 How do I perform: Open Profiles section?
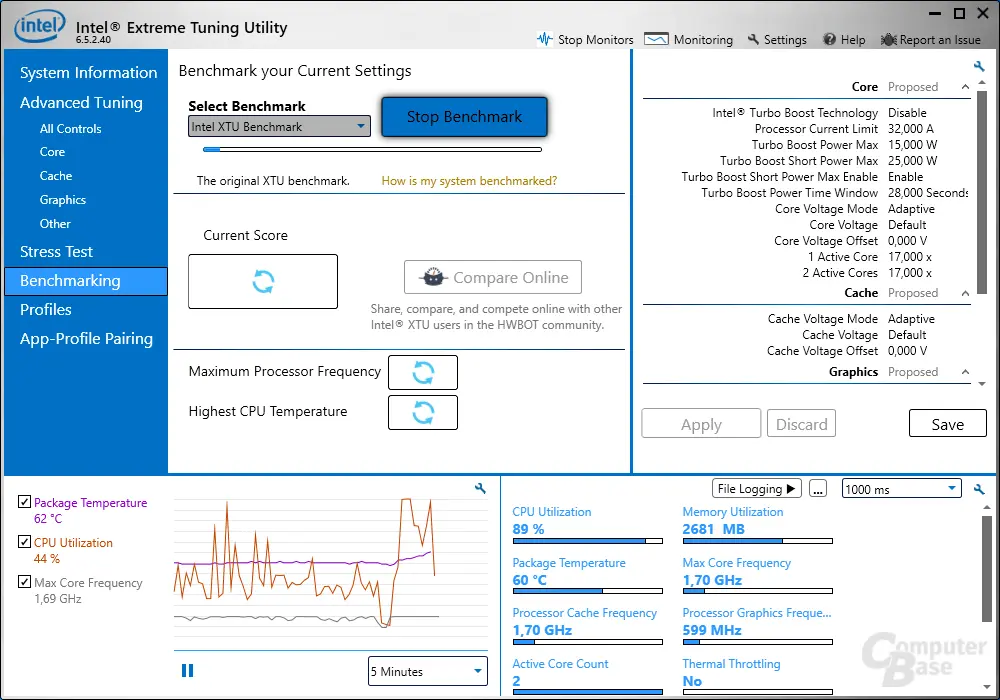click(45, 310)
